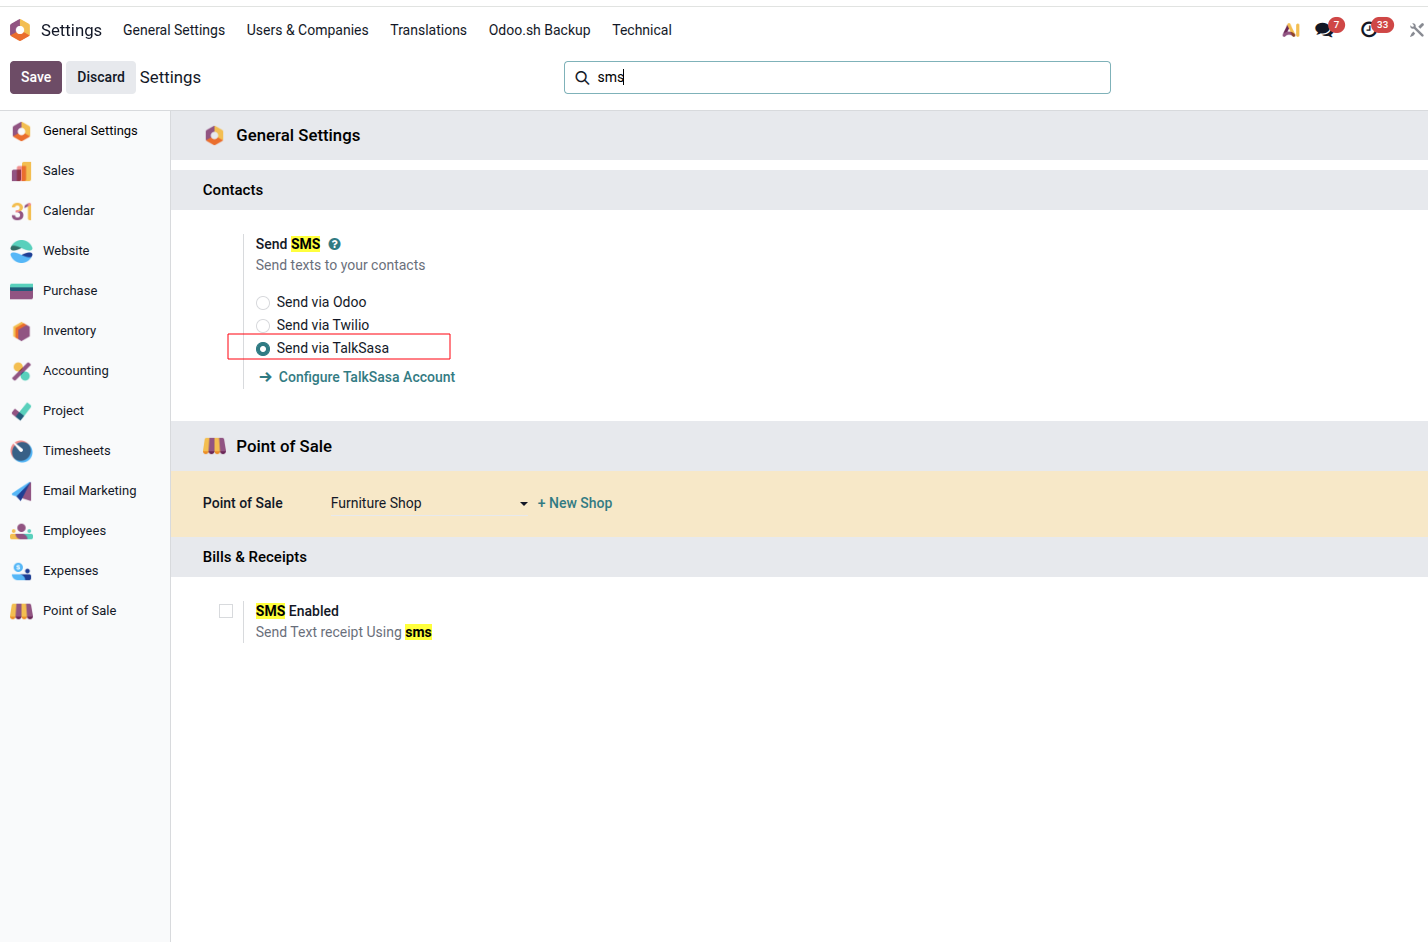The width and height of the screenshot is (1428, 942).
Task: Click the Settings search input field
Action: tap(837, 77)
